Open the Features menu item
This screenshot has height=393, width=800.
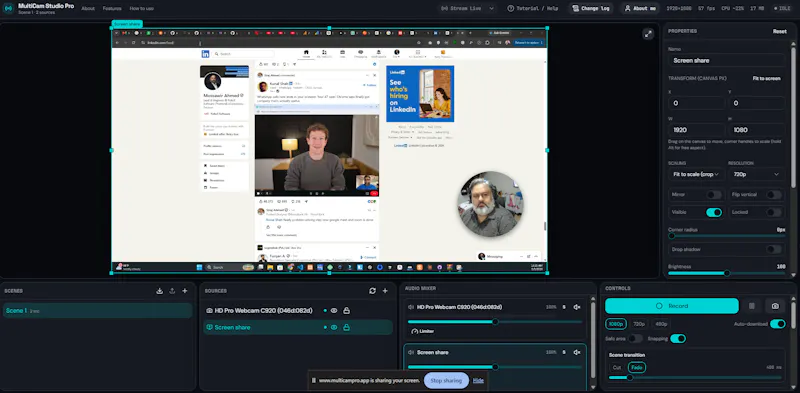(112, 8)
